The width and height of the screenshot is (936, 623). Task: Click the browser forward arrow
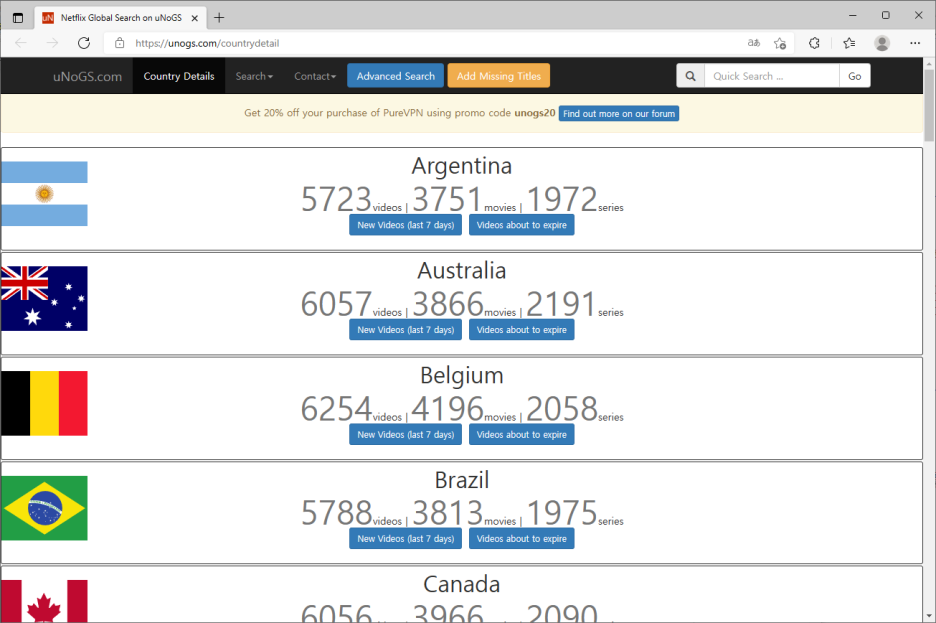point(53,43)
